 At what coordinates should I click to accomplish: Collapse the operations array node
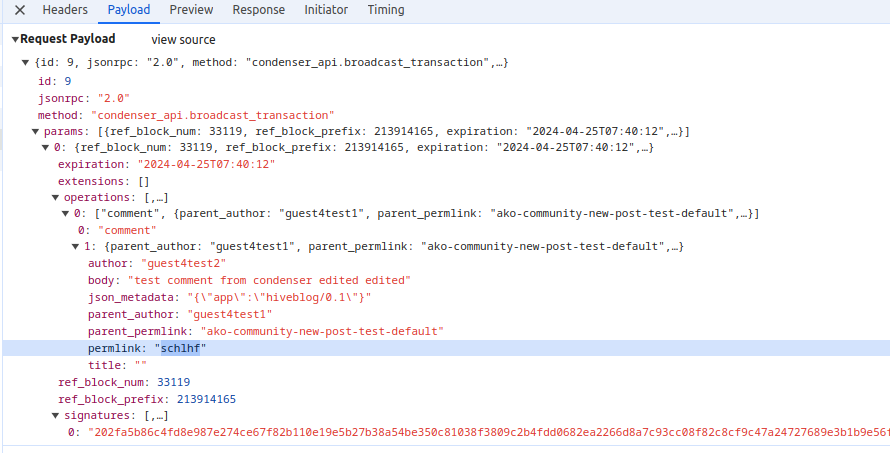[56, 198]
